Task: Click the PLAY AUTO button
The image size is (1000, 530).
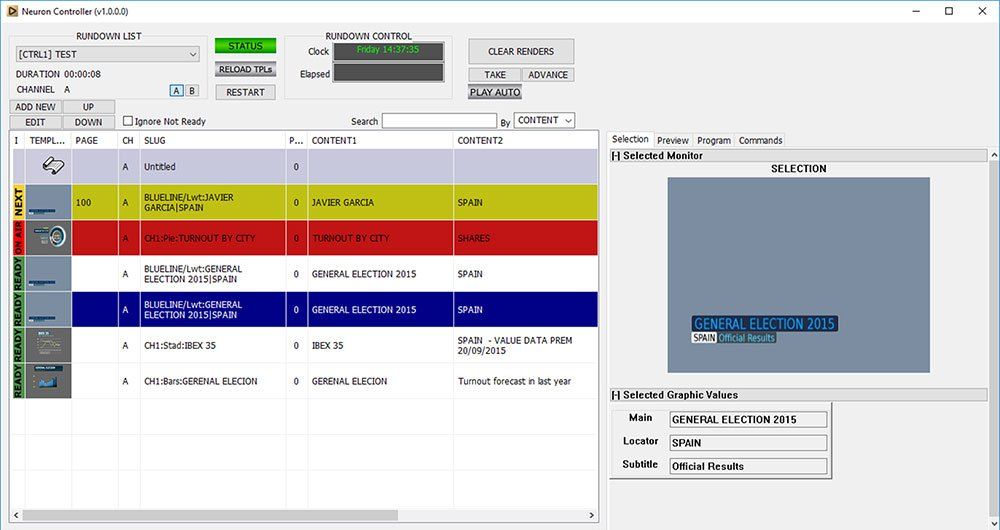Action: click(495, 92)
